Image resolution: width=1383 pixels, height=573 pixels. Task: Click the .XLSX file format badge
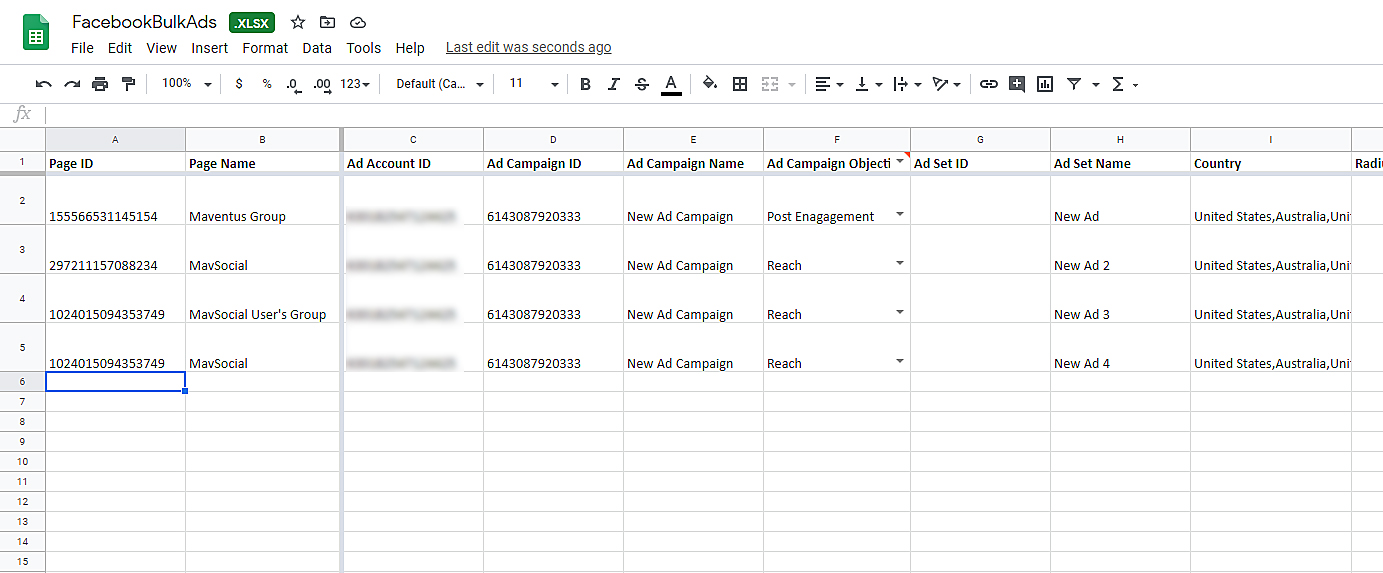coord(251,22)
